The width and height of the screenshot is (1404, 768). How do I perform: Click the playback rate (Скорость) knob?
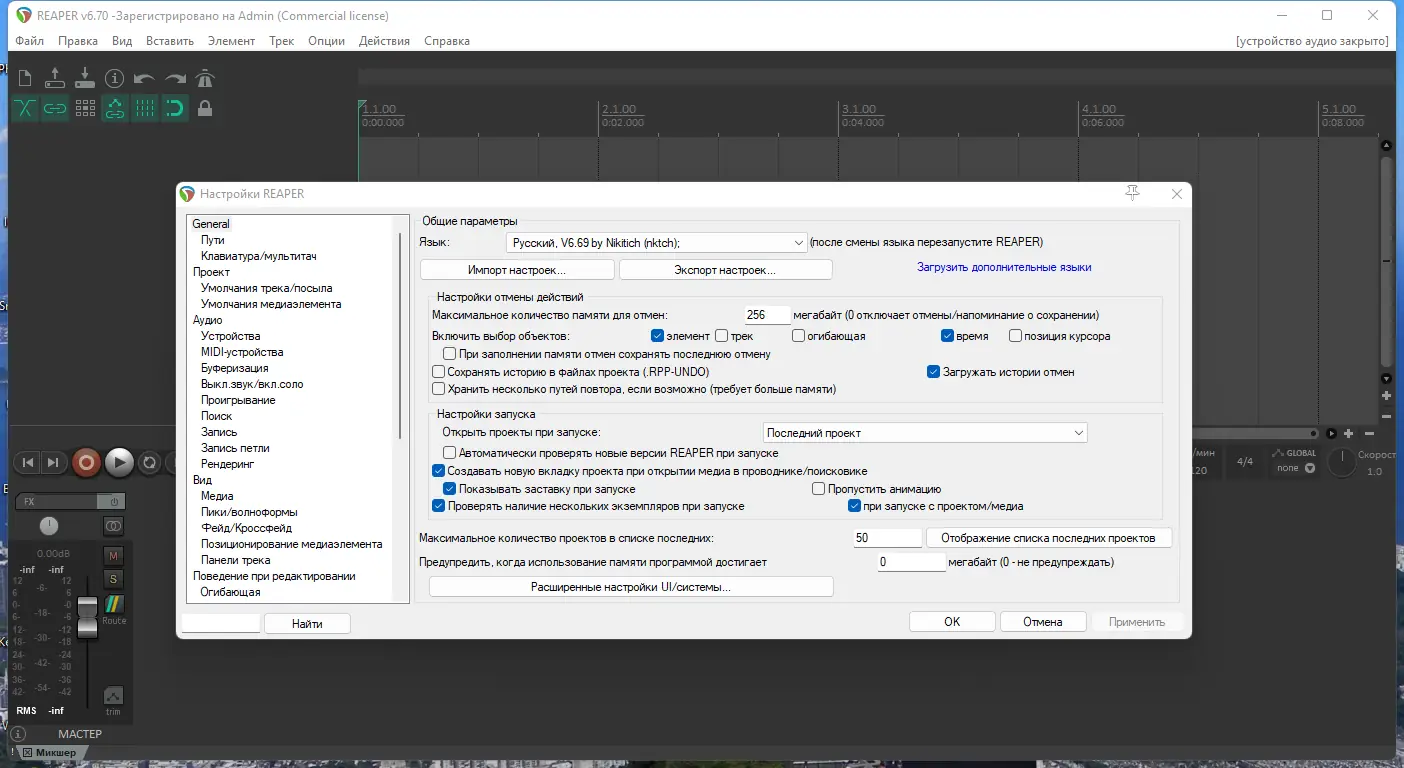(x=1342, y=463)
